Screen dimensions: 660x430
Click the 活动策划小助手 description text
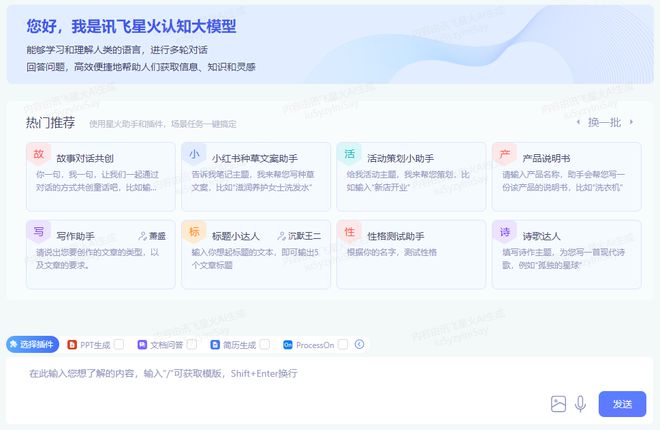pyautogui.click(x=408, y=180)
